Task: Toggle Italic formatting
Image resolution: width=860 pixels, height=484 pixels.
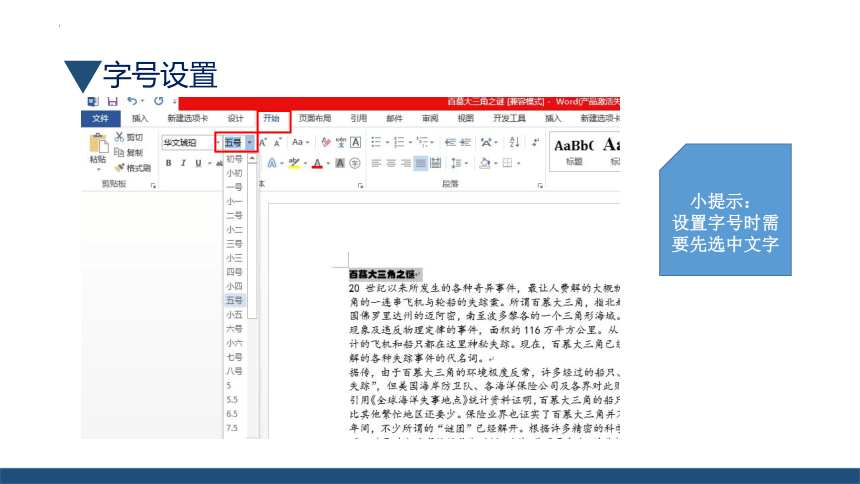Action: (x=183, y=163)
